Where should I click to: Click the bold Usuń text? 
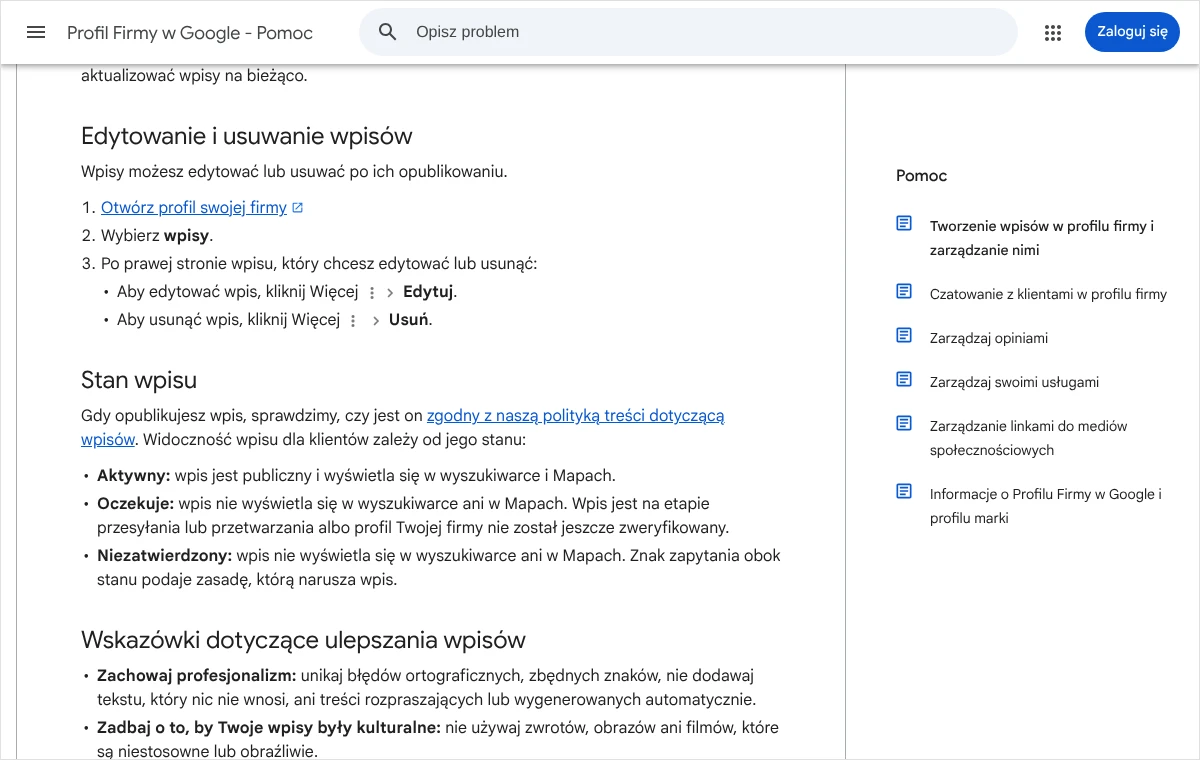tap(409, 320)
